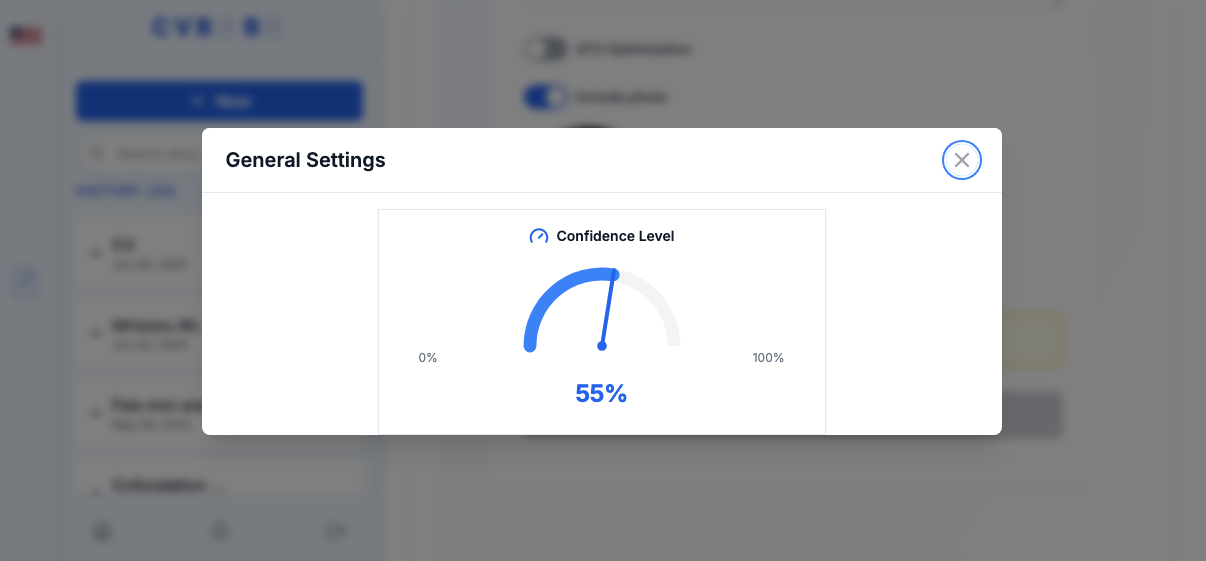This screenshot has height=561, width=1206.
Task: Click the blue New button
Action: coord(219,101)
